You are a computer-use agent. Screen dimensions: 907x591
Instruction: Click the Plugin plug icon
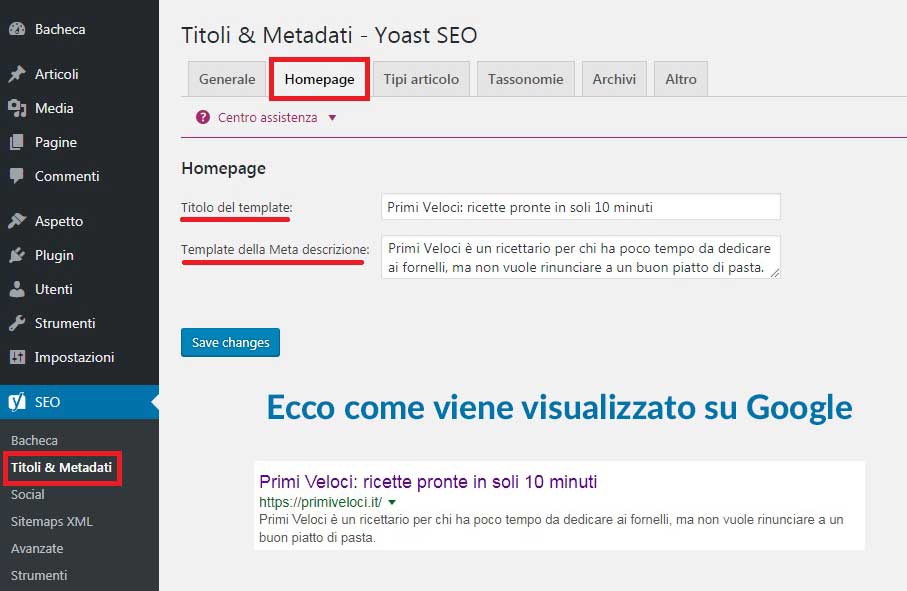click(17, 255)
